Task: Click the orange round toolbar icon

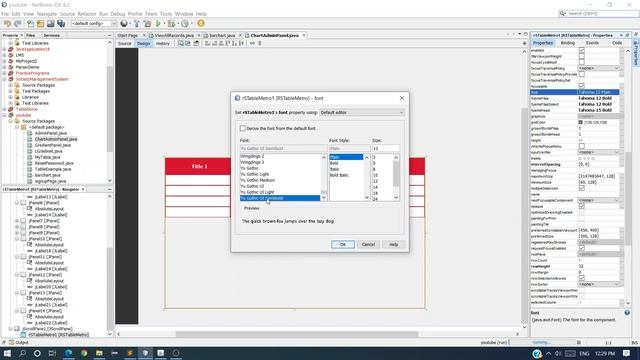Action: click(x=201, y=24)
